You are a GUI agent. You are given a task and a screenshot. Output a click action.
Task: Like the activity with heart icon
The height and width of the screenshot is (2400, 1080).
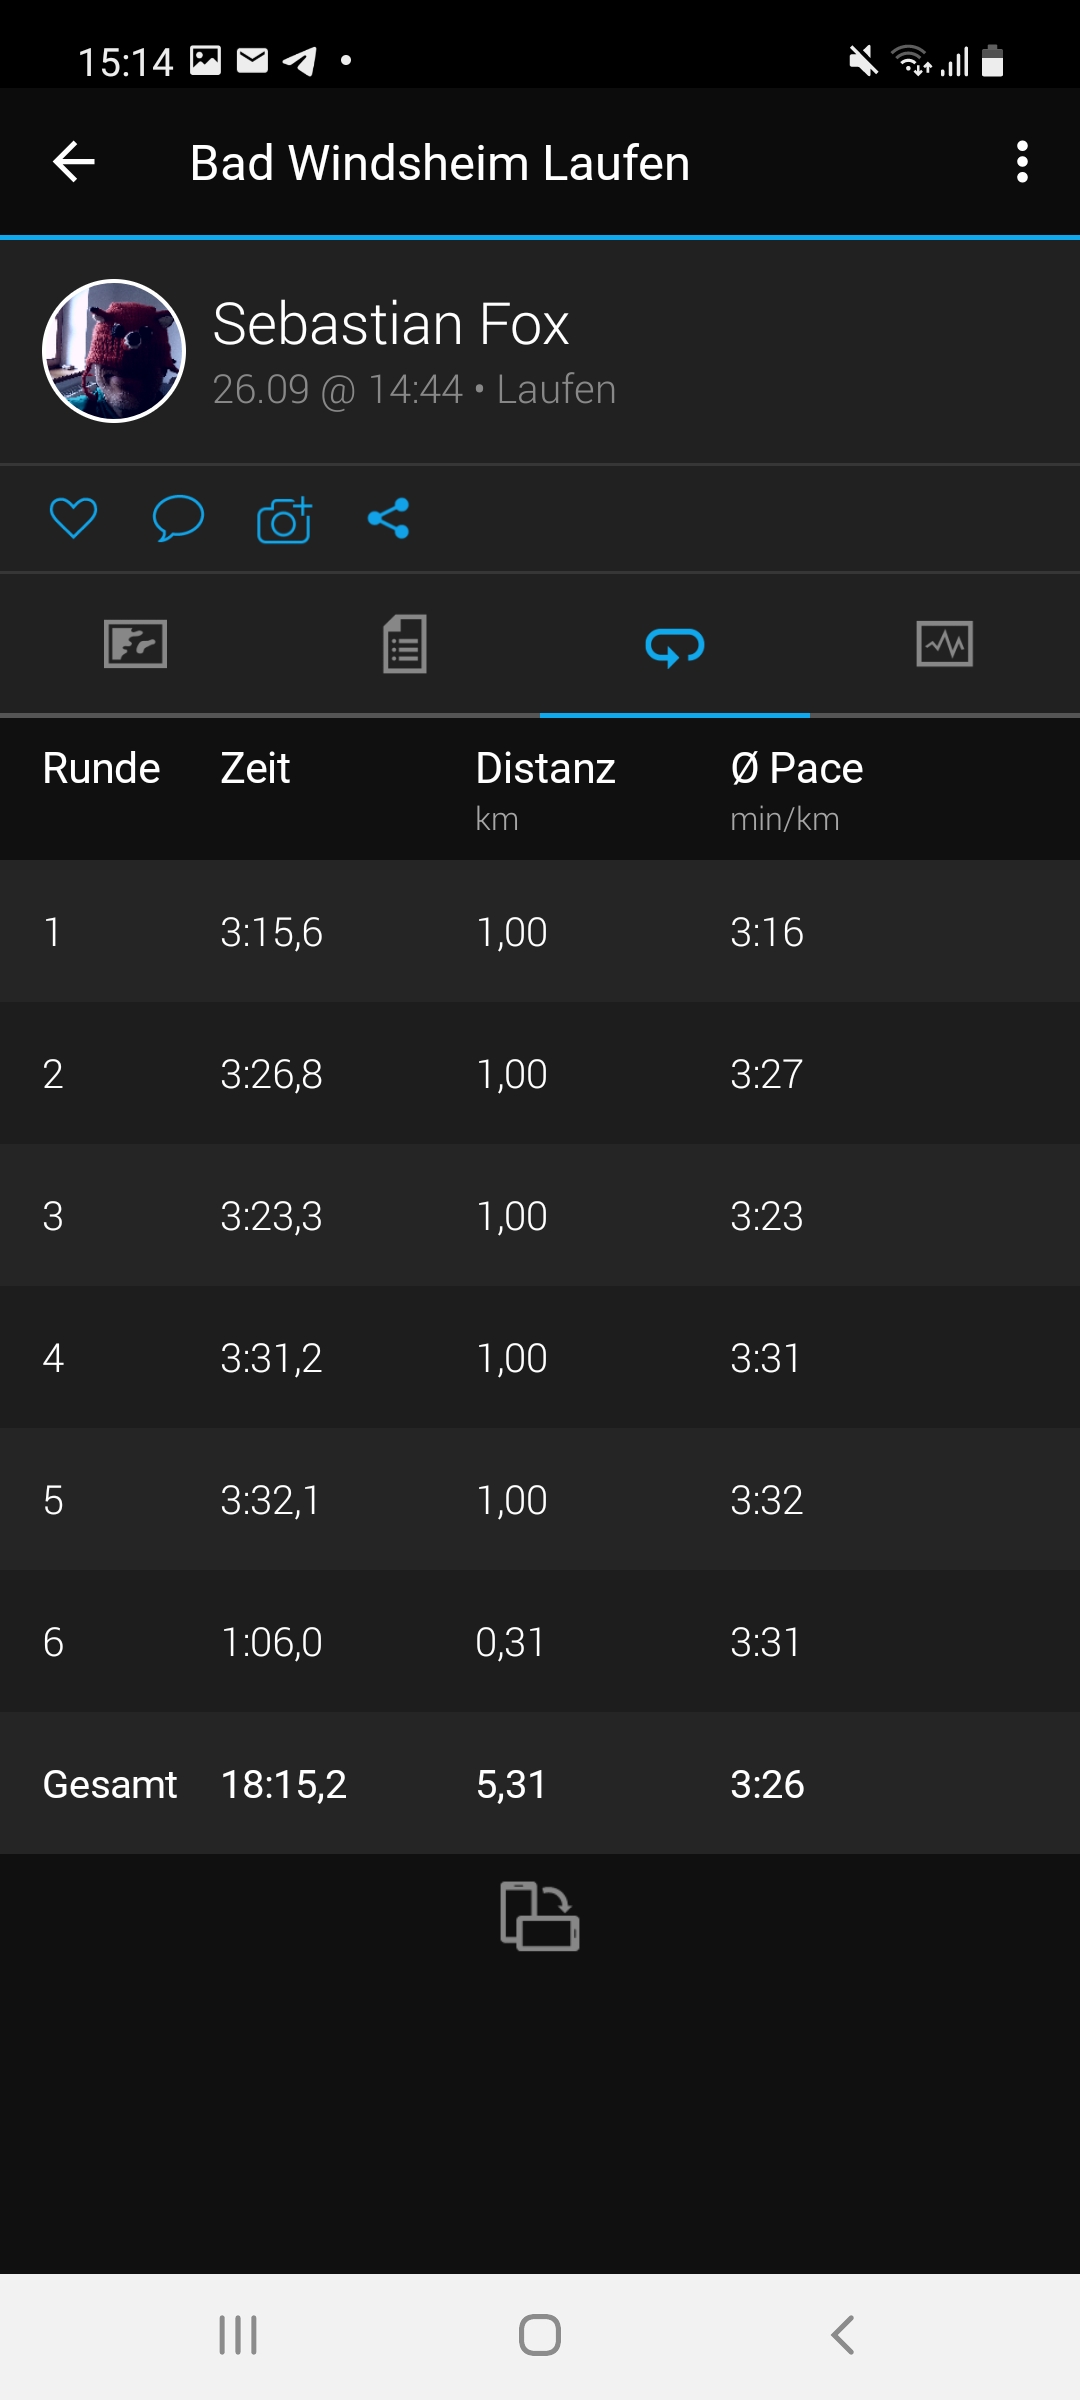coord(73,518)
